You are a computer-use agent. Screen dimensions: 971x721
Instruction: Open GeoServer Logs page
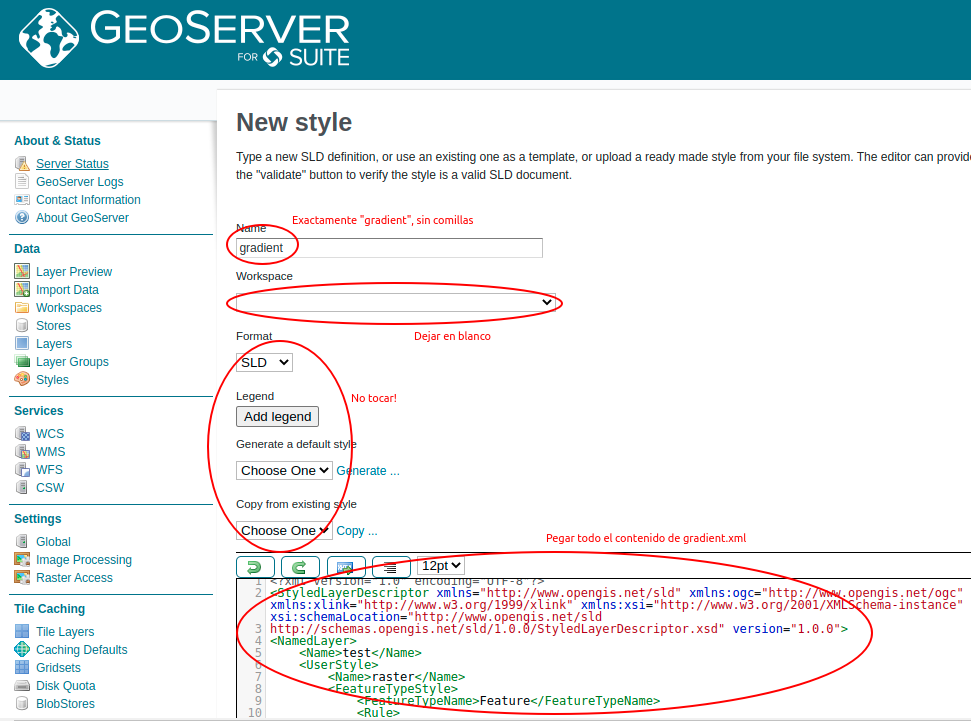tap(79, 181)
